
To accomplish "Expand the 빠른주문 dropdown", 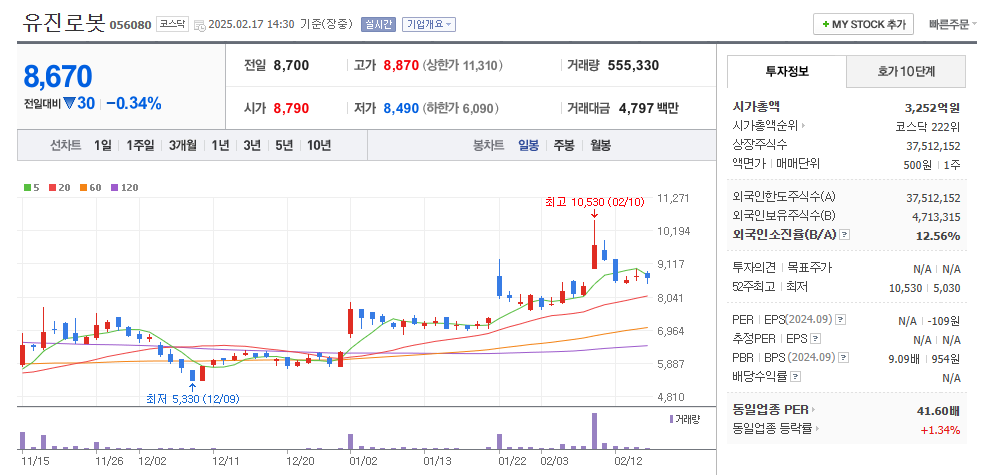I will (x=953, y=24).
